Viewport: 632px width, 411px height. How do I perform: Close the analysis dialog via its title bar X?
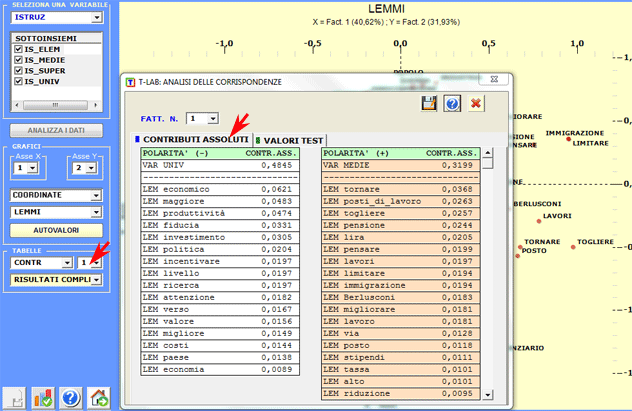click(494, 79)
